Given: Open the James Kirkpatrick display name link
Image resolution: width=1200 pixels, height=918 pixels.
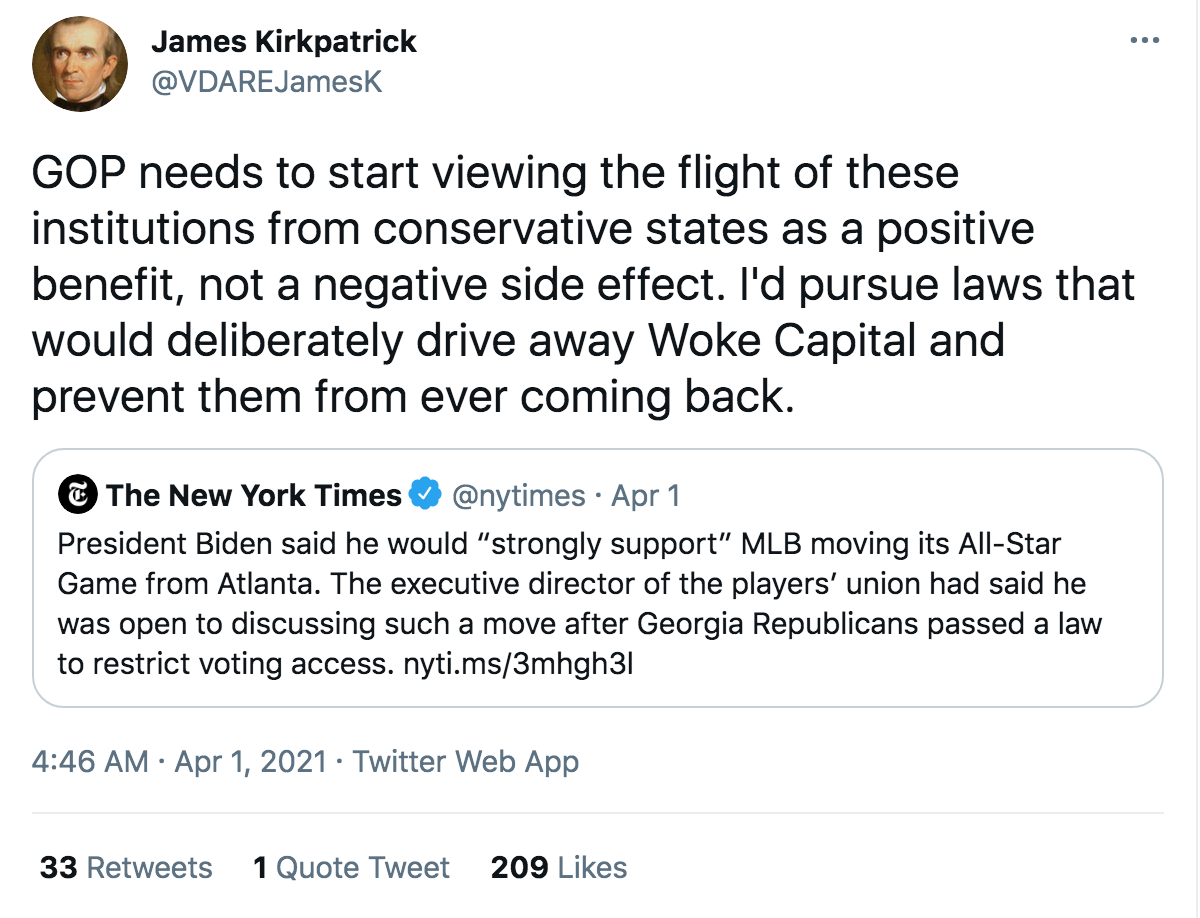Looking at the screenshot, I should (284, 42).
